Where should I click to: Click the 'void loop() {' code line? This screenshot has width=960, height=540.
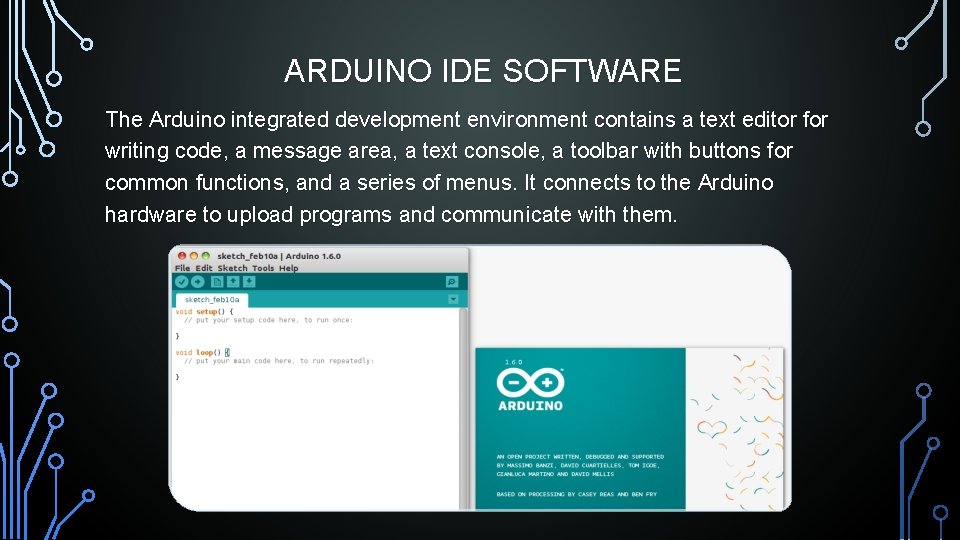[203, 353]
